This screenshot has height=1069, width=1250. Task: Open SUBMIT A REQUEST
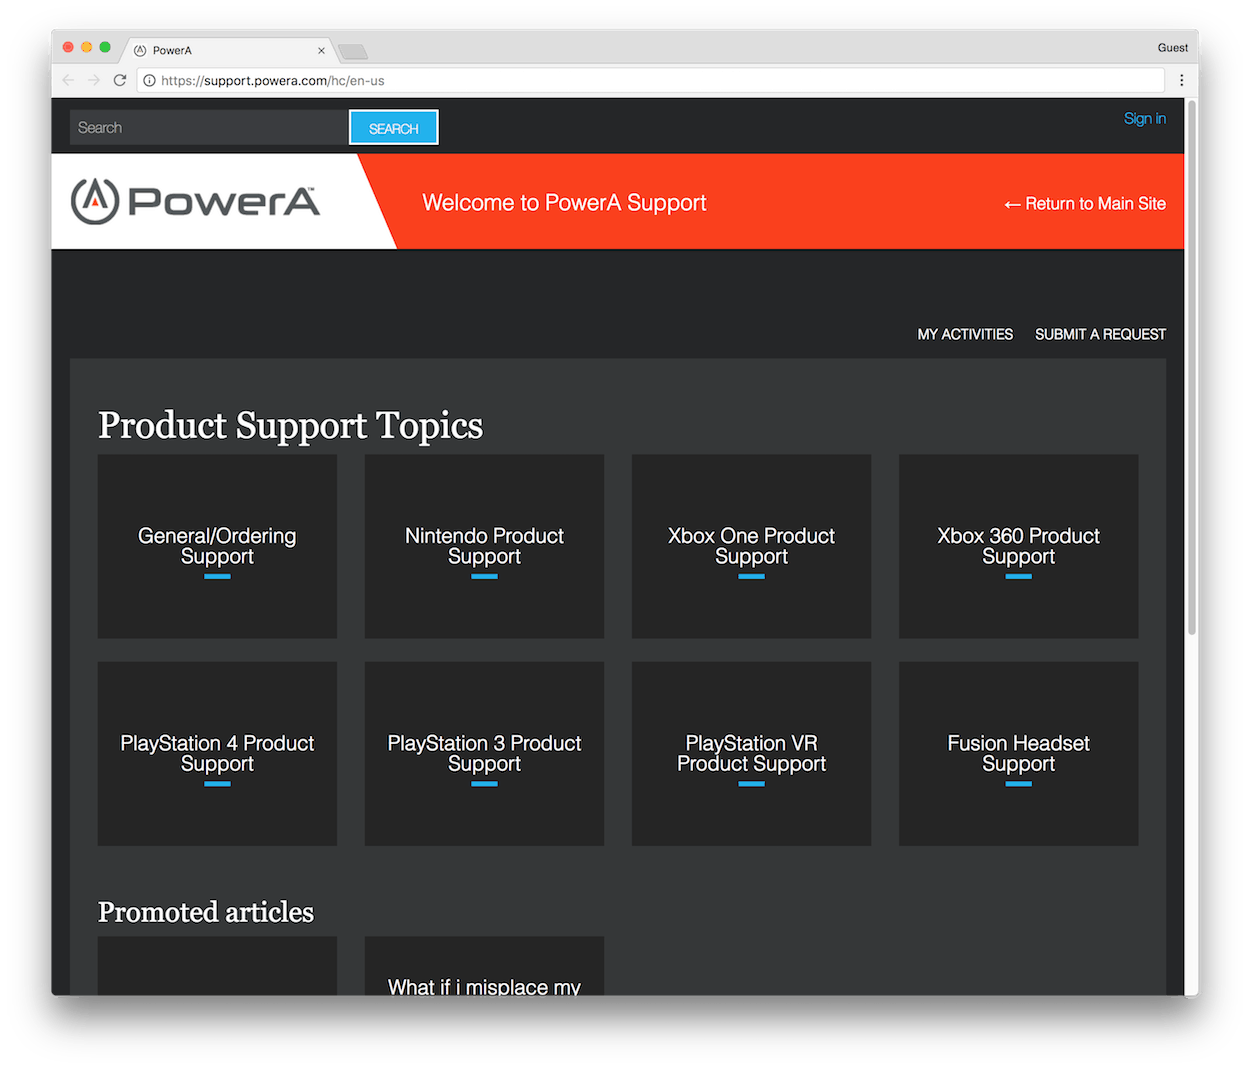coord(1100,334)
